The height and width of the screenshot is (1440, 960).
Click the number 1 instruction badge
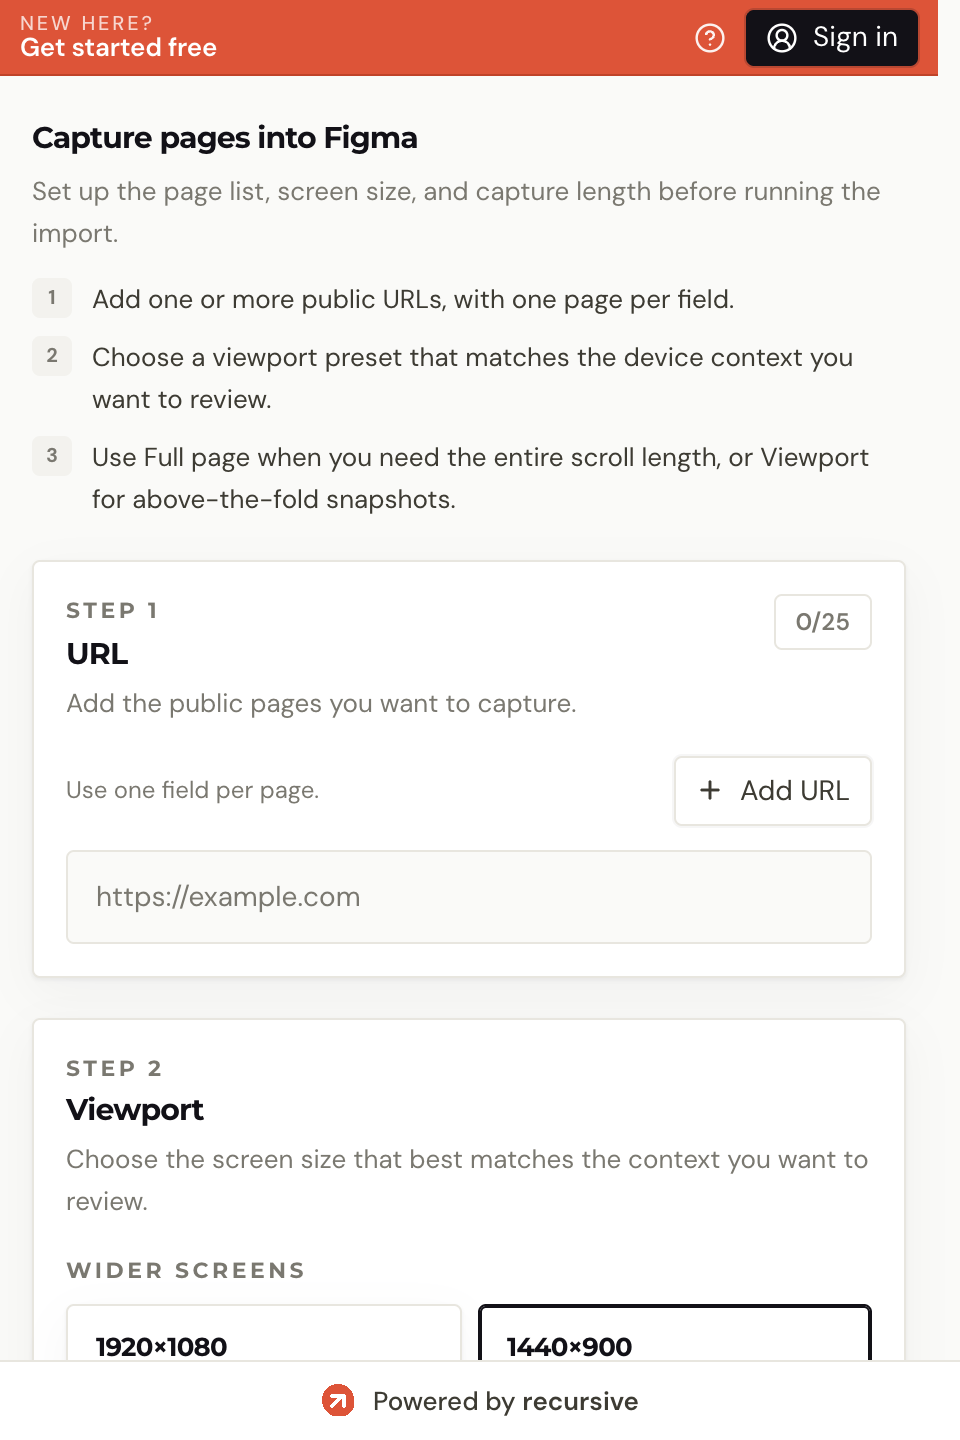point(52,298)
